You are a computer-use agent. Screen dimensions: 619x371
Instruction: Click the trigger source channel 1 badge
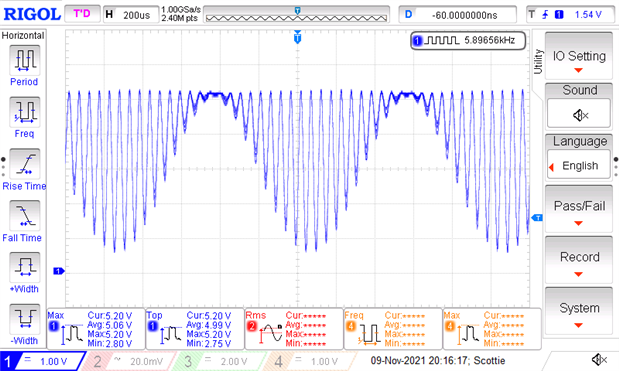pyautogui.click(x=559, y=15)
